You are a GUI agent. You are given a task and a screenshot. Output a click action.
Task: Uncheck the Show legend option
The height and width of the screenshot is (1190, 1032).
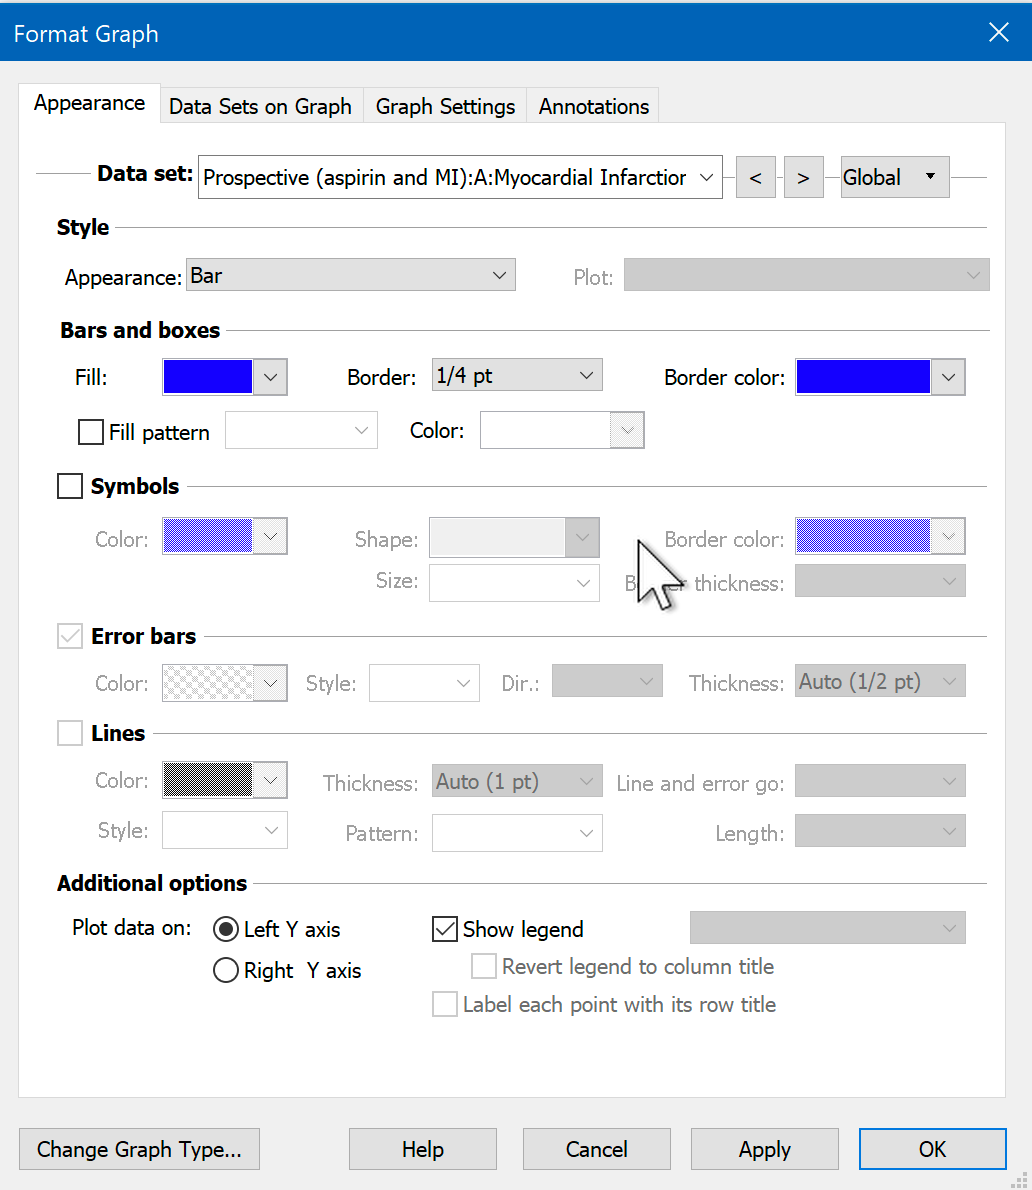tap(445, 930)
